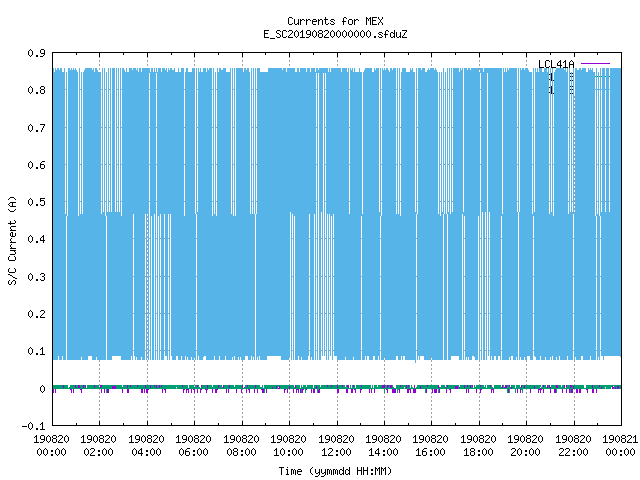This screenshot has height=480, width=640.
Task: Click the chart title "Currents for MEX"
Action: pos(335,21)
